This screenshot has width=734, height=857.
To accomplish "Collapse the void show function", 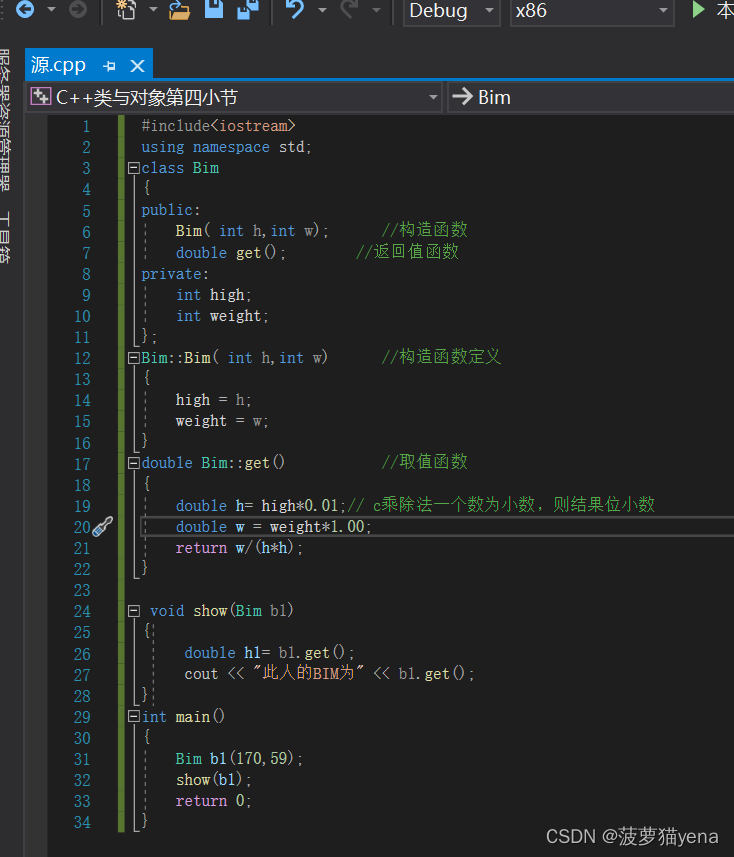I will (133, 611).
